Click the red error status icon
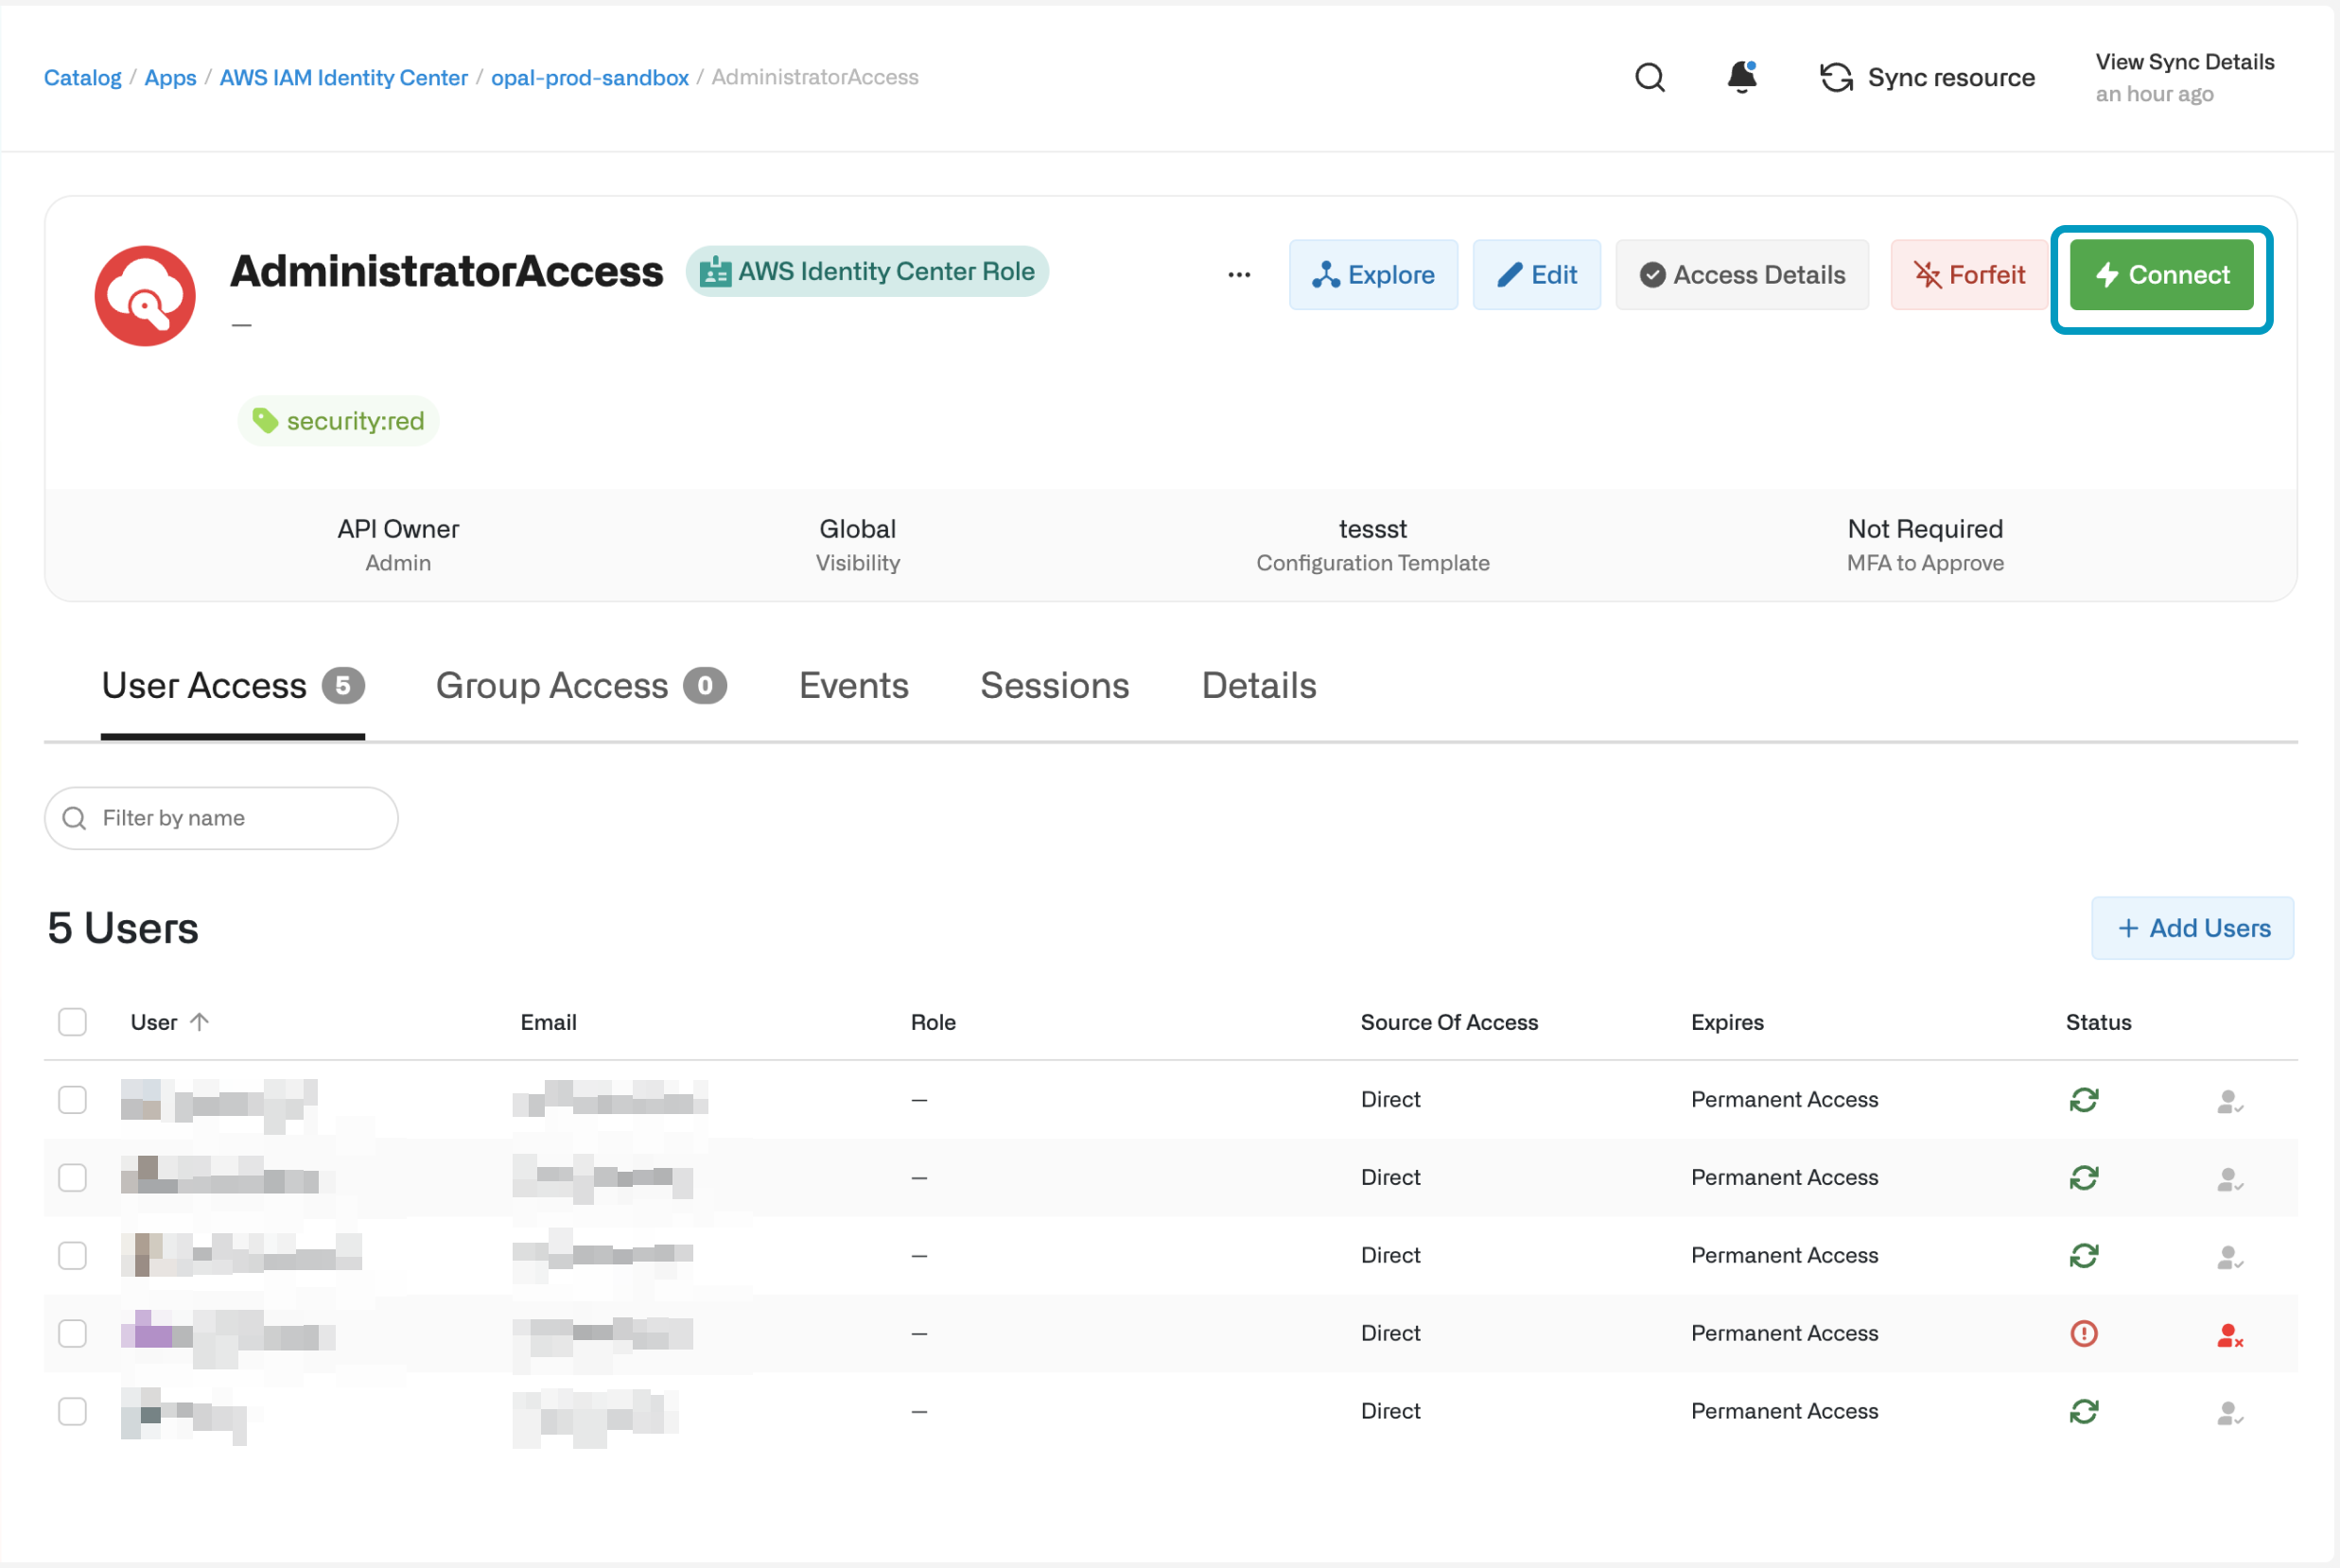 2083,1333
